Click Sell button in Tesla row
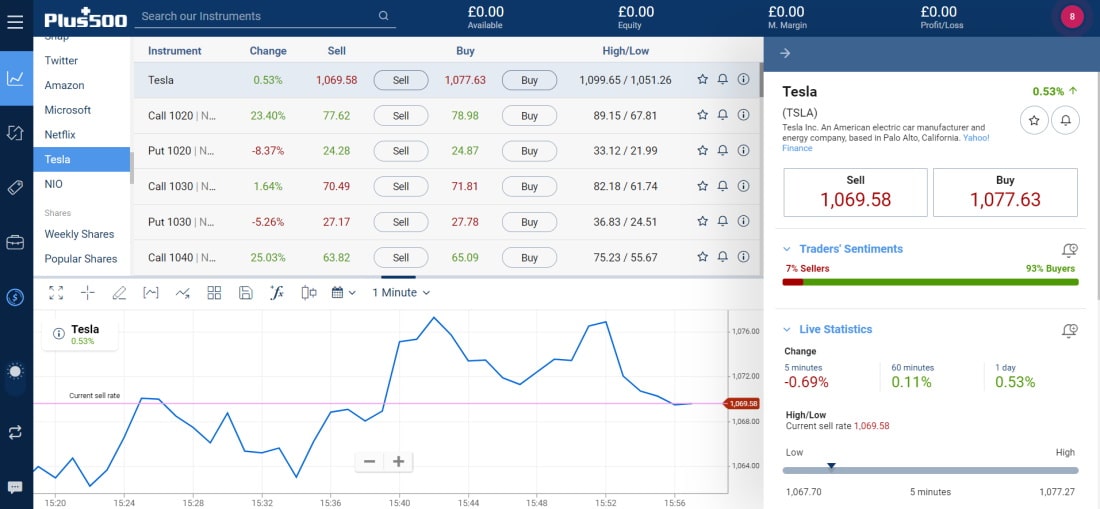This screenshot has width=1100, height=509. click(x=401, y=80)
